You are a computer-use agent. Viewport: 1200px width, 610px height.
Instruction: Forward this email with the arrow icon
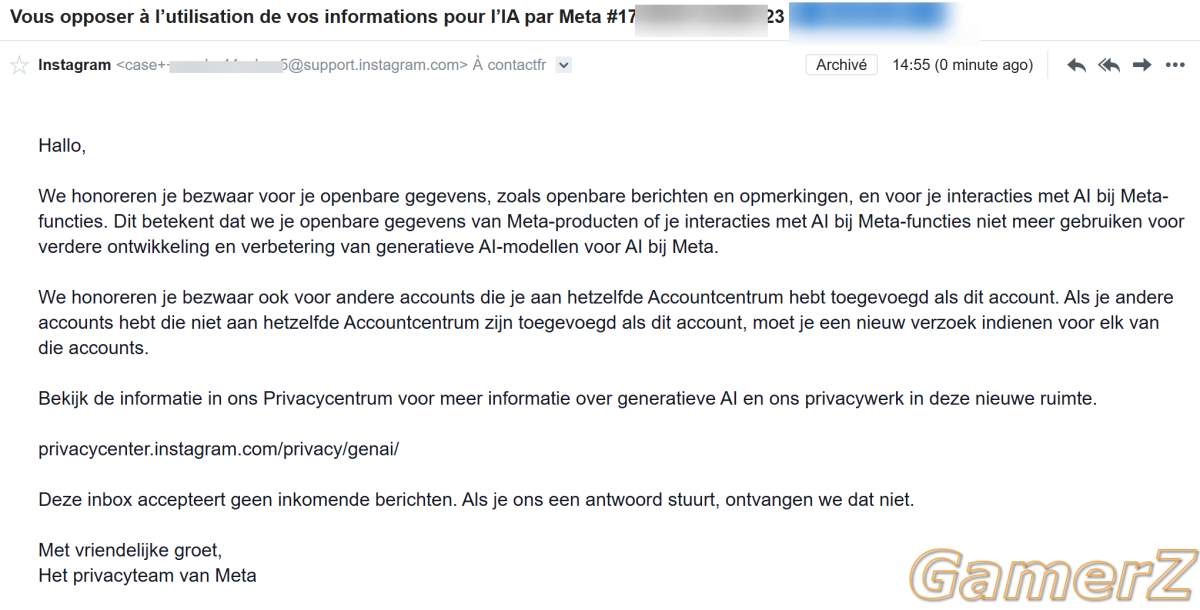(1141, 65)
